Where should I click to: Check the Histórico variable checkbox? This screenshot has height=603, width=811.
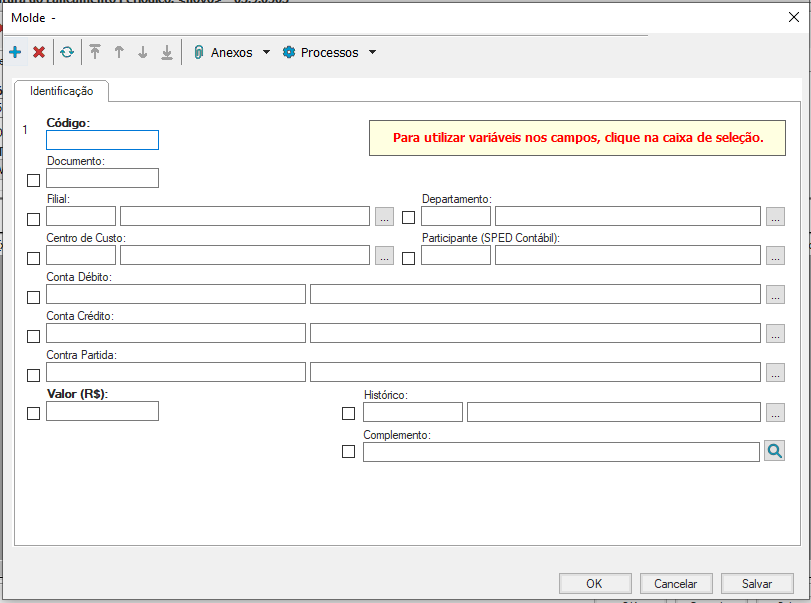pyautogui.click(x=349, y=414)
